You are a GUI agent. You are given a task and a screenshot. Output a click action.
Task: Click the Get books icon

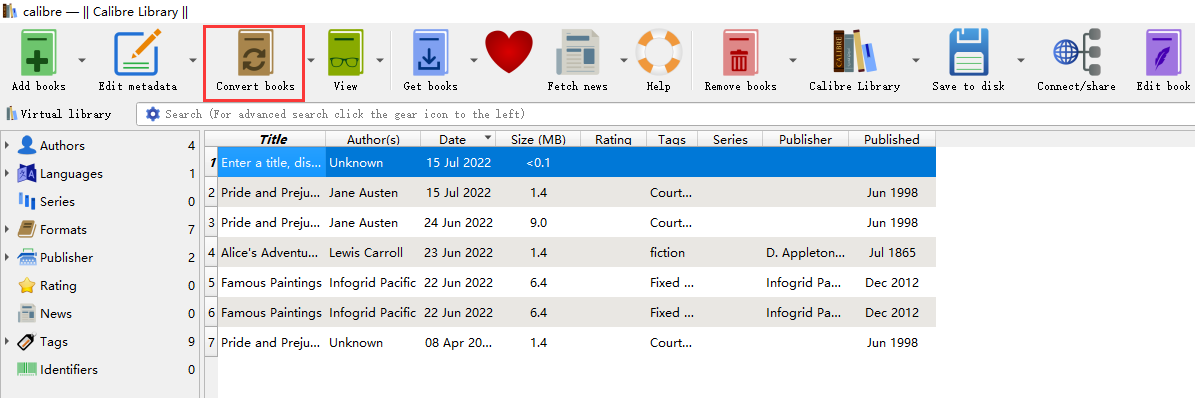pos(431,53)
